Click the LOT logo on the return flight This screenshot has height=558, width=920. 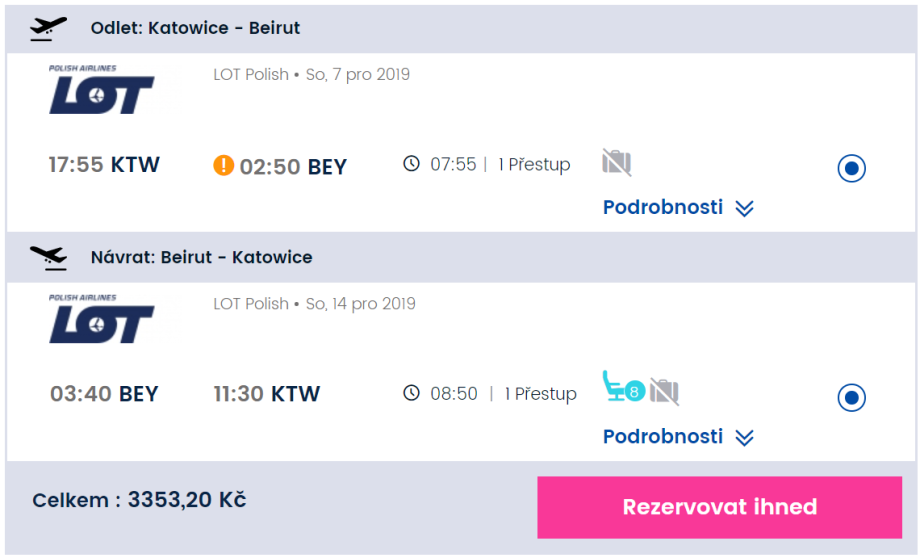(x=101, y=319)
